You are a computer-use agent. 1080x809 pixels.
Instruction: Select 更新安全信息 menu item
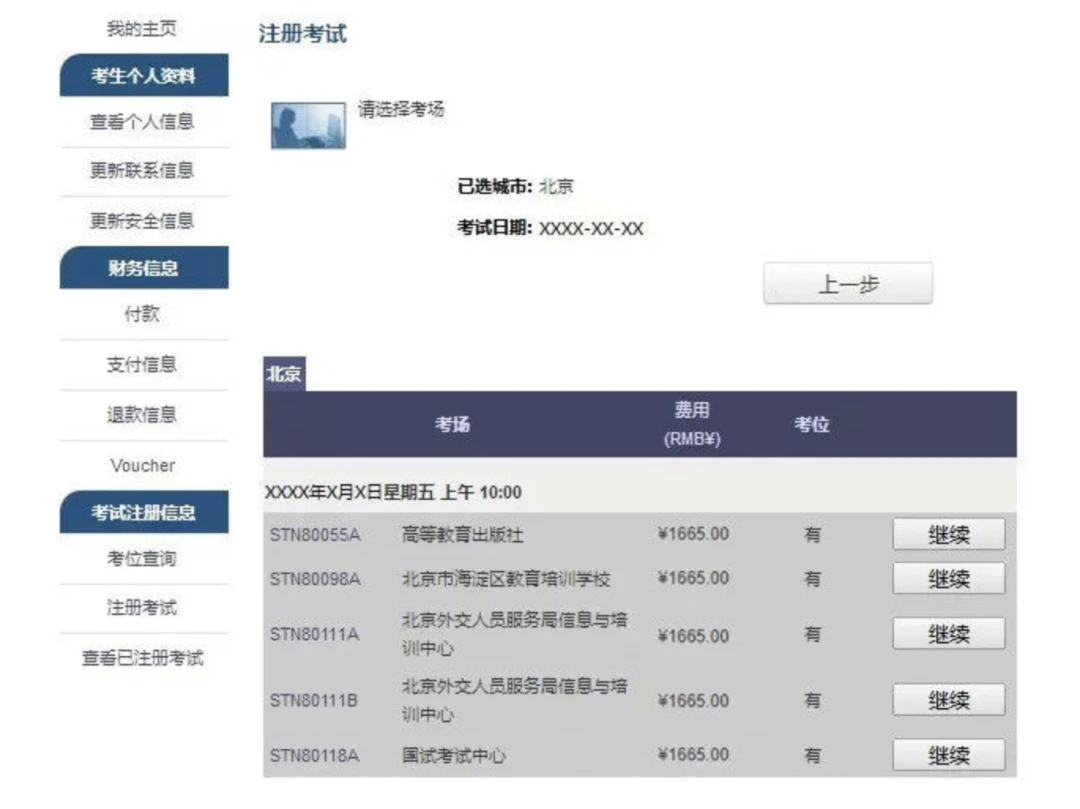[142, 220]
